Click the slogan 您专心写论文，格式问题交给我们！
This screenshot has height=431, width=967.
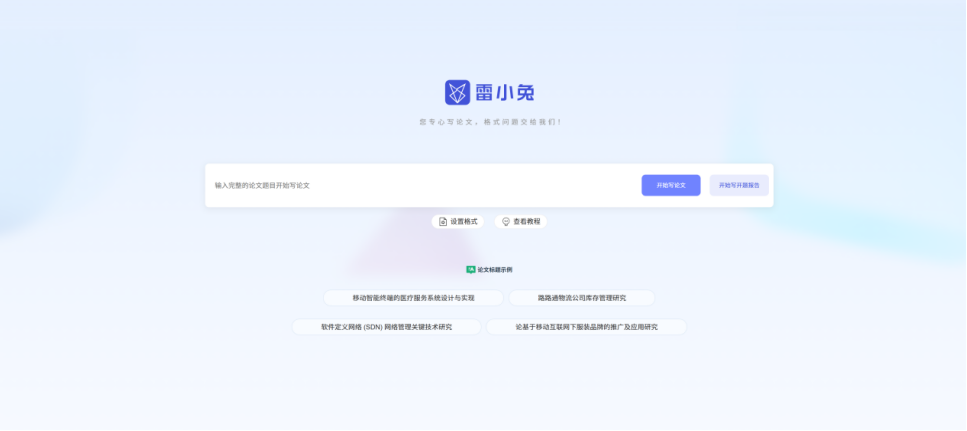(x=491, y=122)
